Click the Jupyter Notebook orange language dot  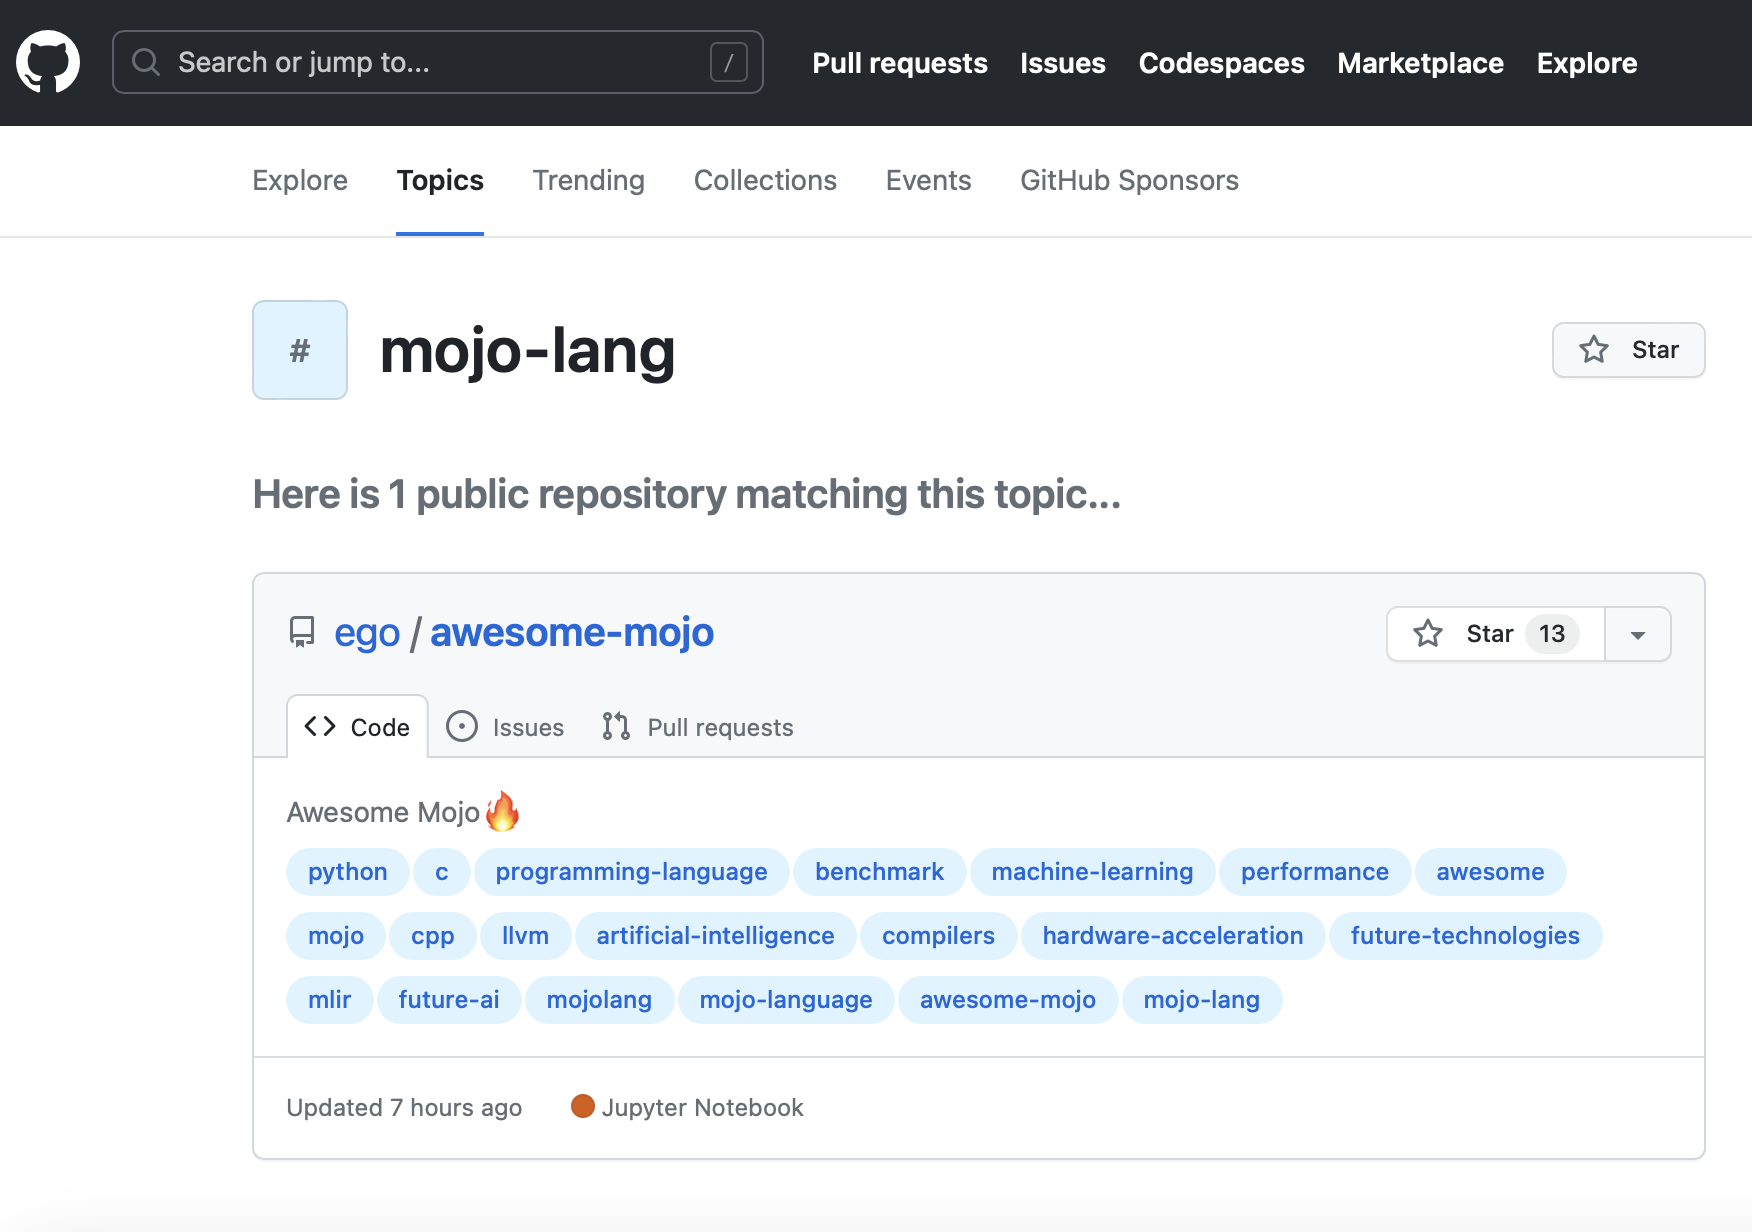582,1106
